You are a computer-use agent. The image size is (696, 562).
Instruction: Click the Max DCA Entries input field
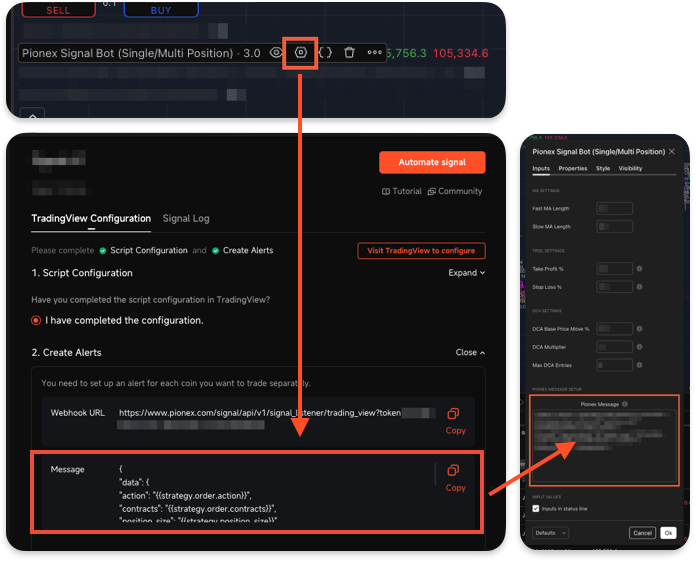click(x=615, y=365)
